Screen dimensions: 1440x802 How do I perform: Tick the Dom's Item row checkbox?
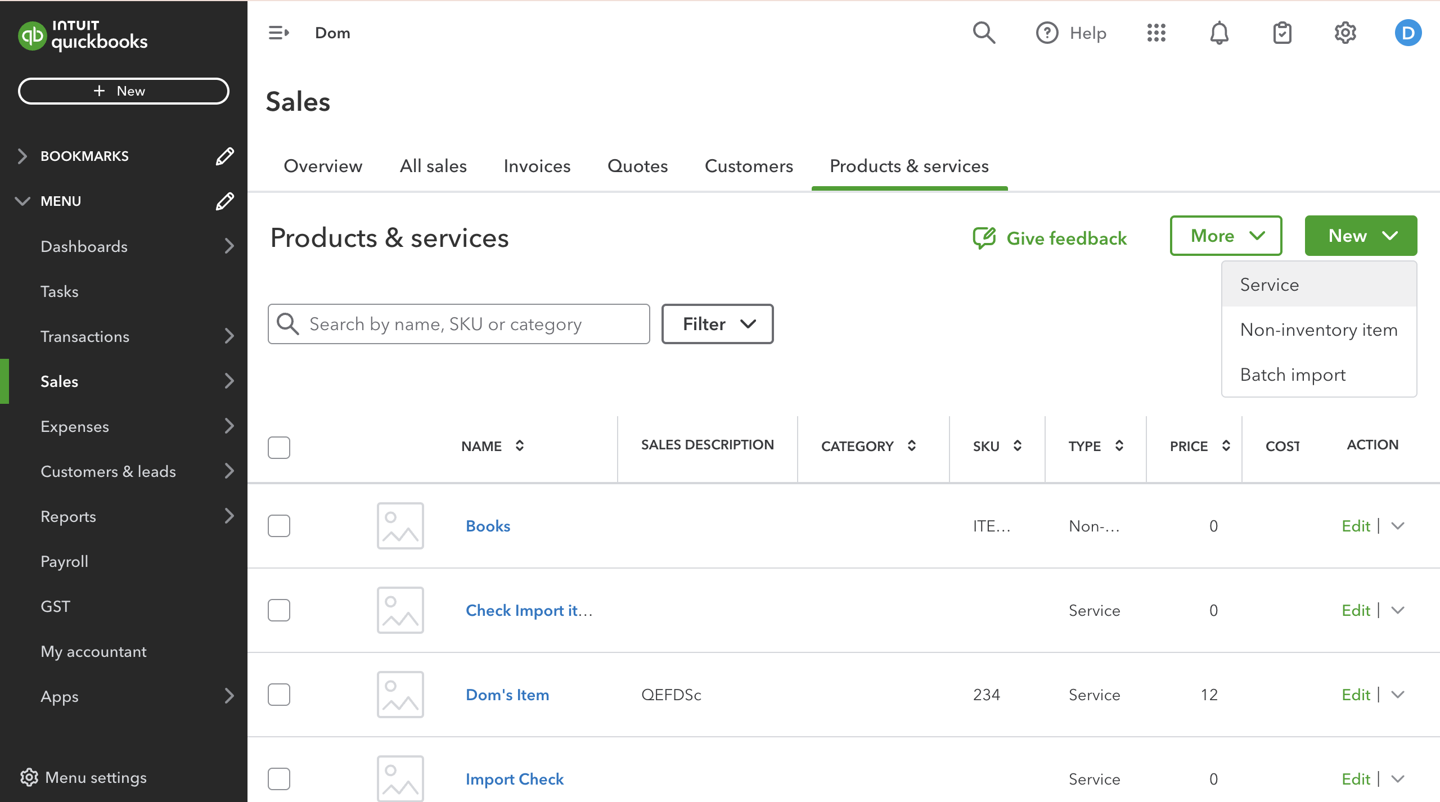pos(279,695)
